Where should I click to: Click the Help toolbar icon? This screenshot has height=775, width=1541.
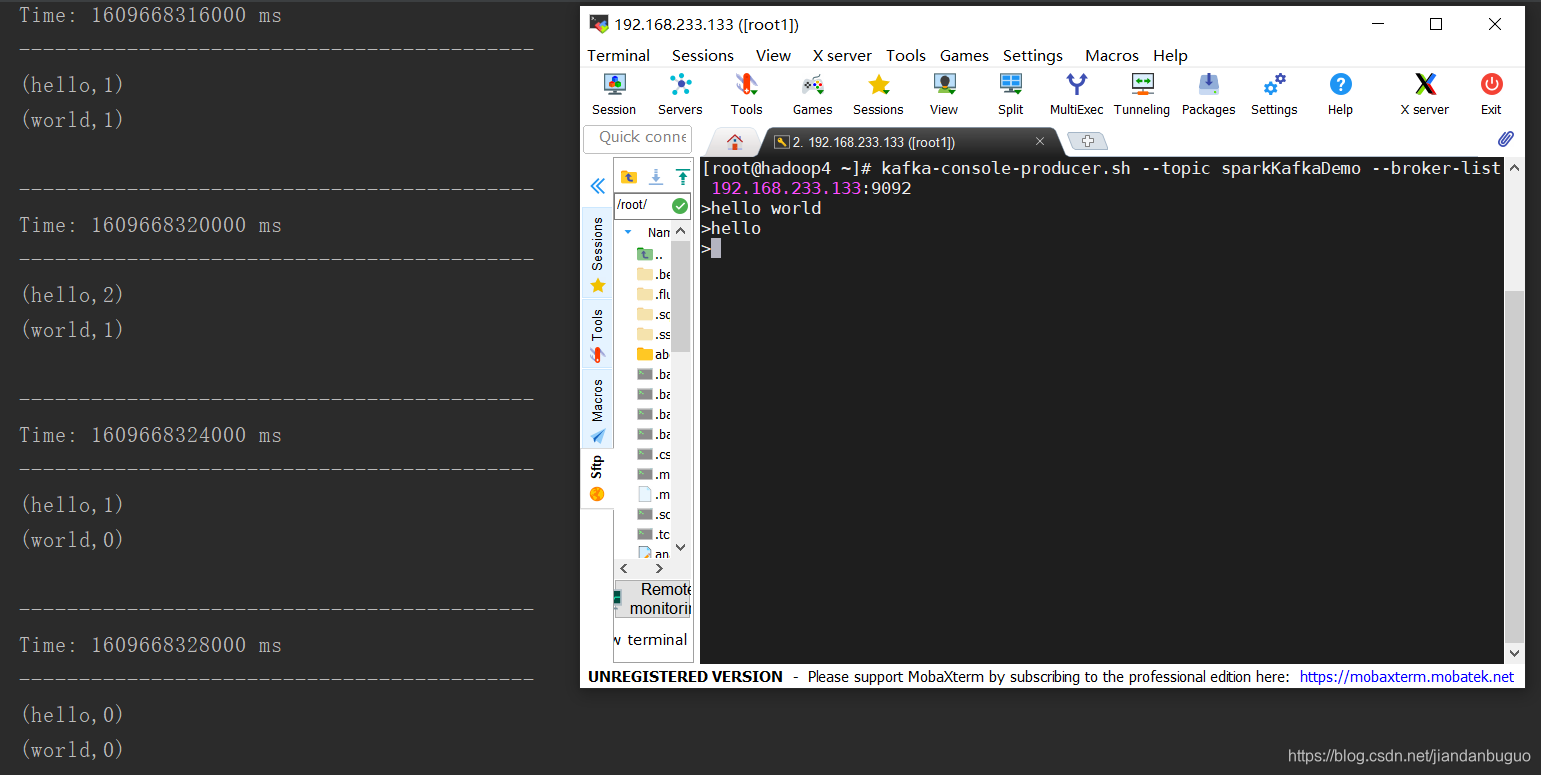tap(1340, 94)
